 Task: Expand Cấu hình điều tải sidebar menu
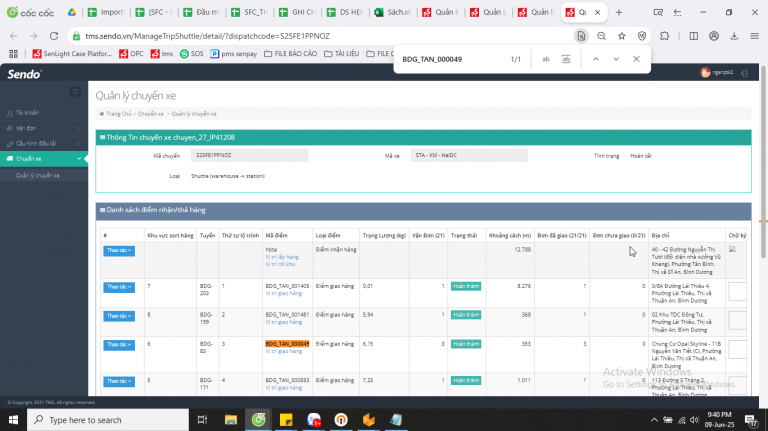44,144
